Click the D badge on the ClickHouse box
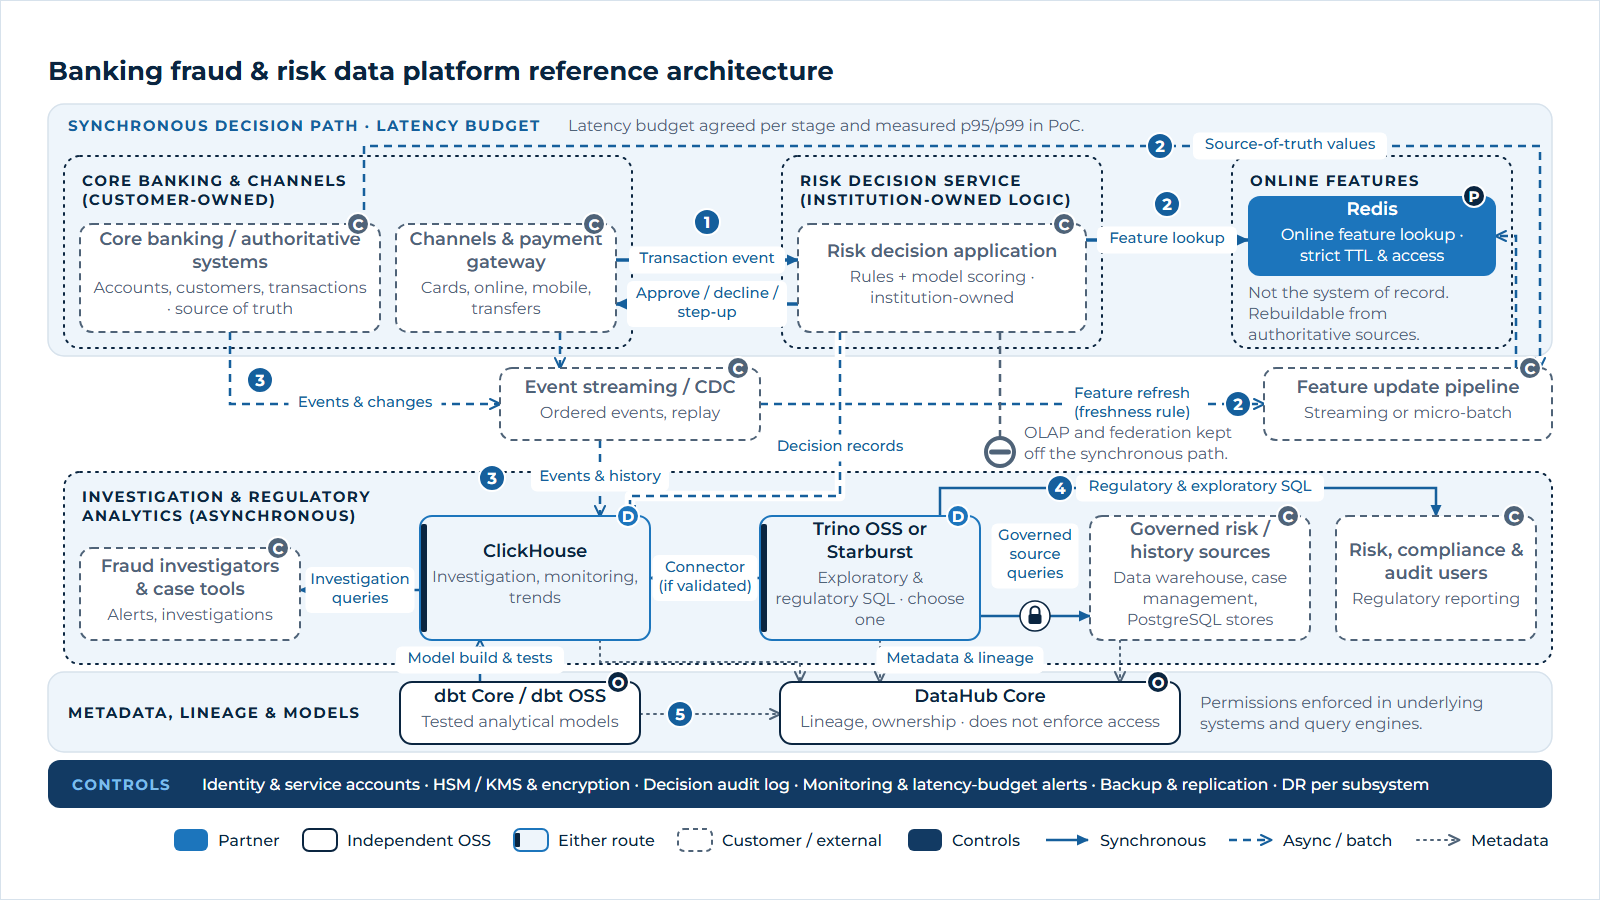 [x=628, y=516]
